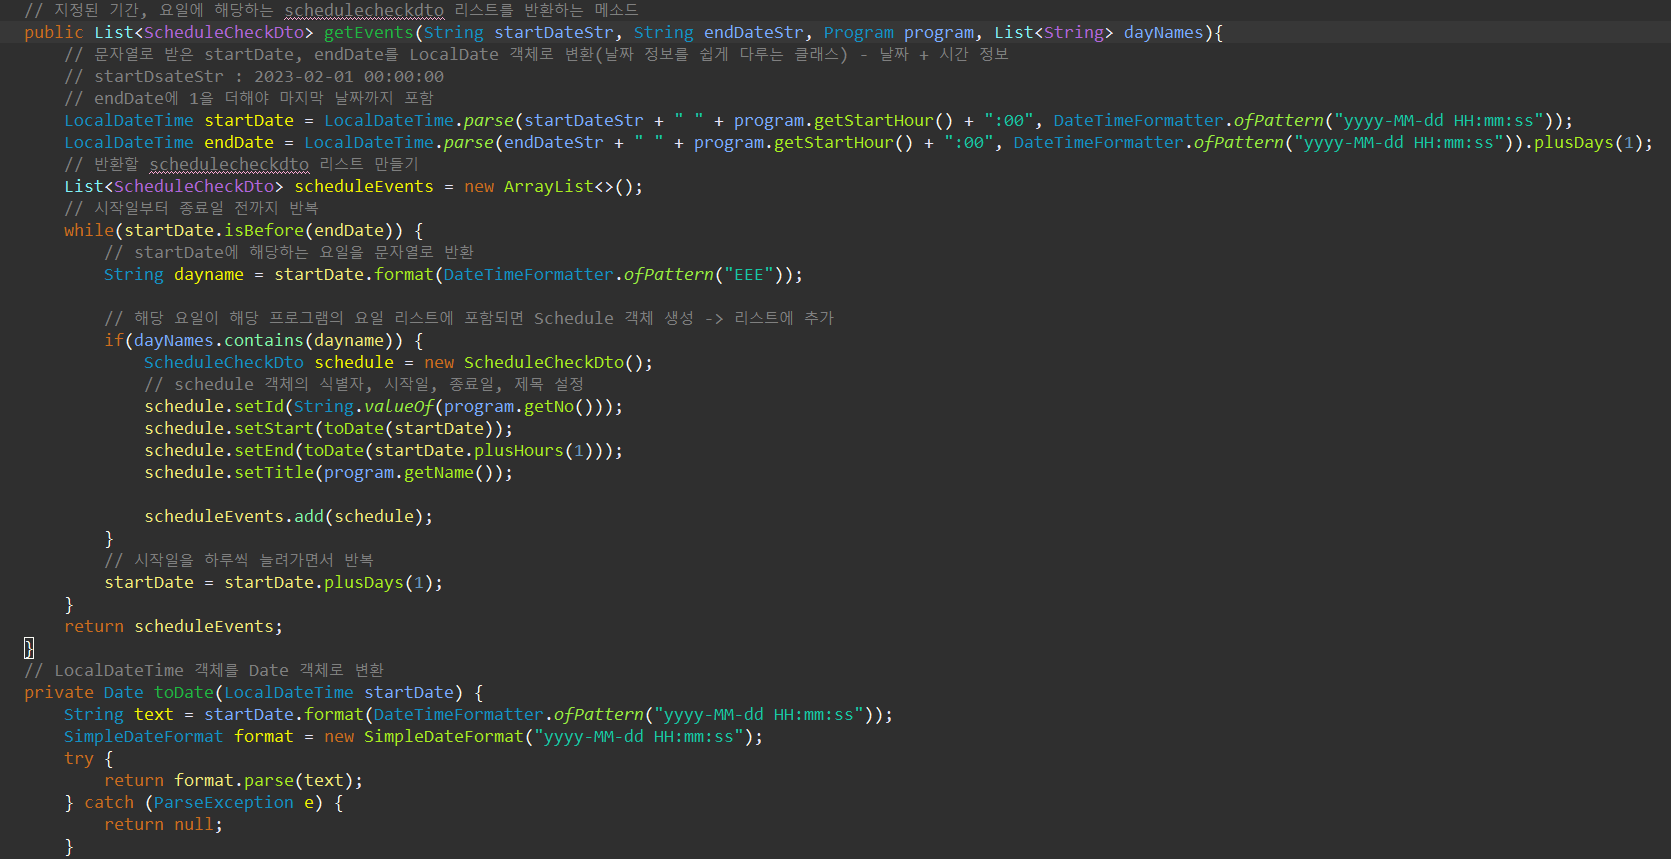This screenshot has height=859, width=1671.
Task: Click the comment 'startDsateStr : 2023-02-01 00:00:00'
Action: [x=254, y=77]
